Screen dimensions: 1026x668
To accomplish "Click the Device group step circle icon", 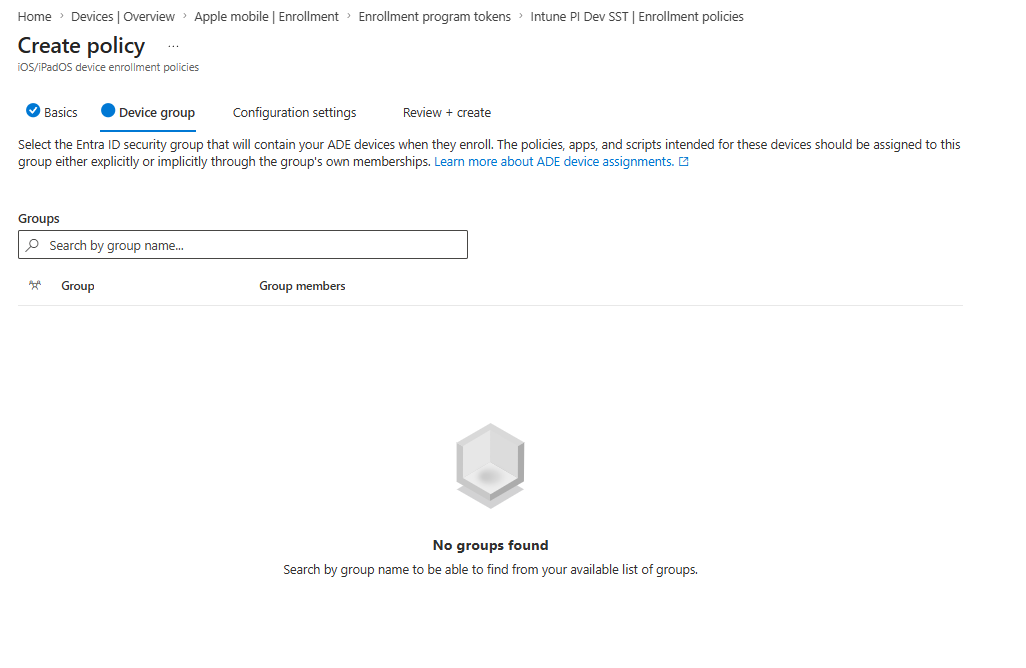I will coord(108,111).
